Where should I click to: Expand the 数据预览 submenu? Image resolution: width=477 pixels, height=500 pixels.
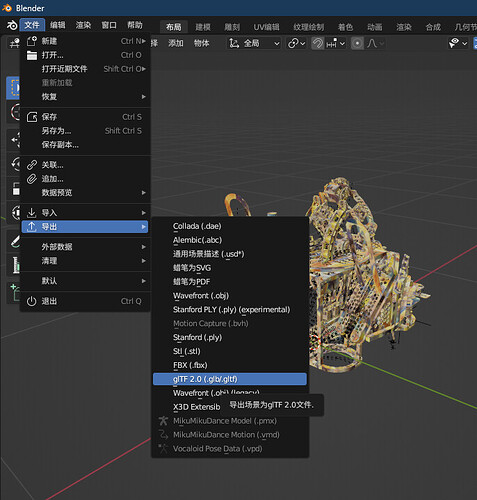[85, 193]
